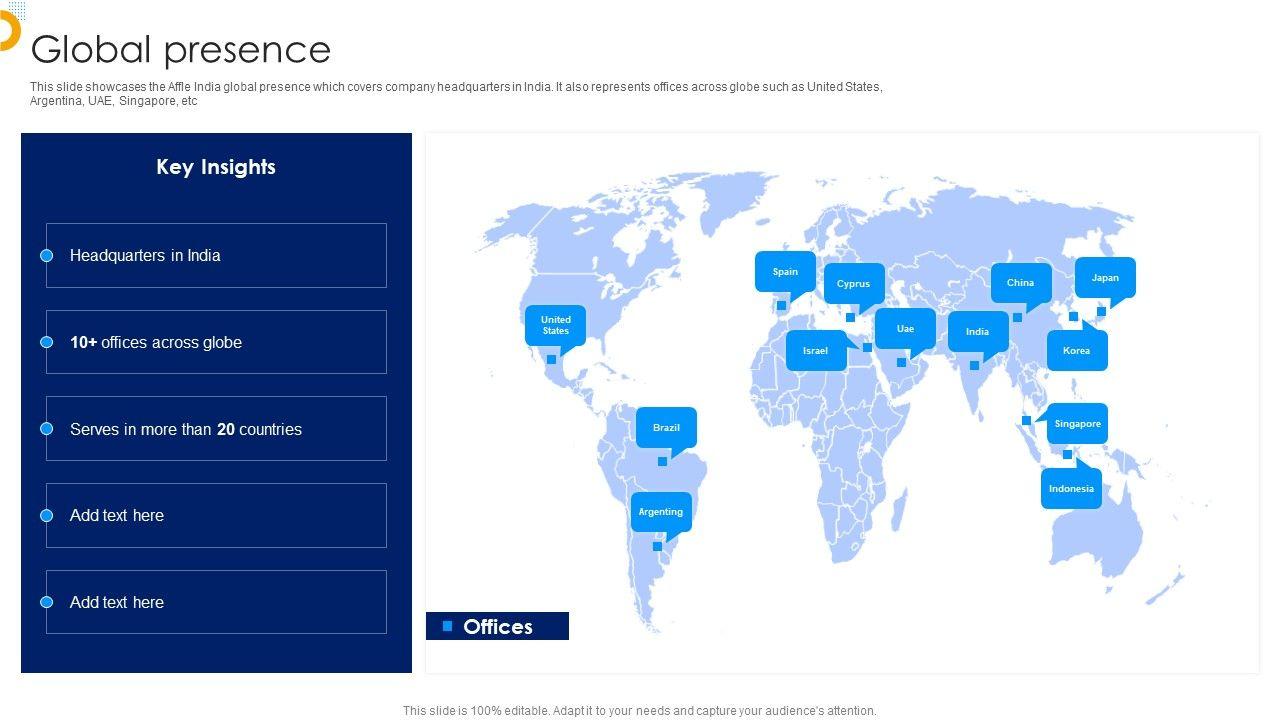
Task: Select the "10+ offices across globe" text box
Action: click(216, 342)
